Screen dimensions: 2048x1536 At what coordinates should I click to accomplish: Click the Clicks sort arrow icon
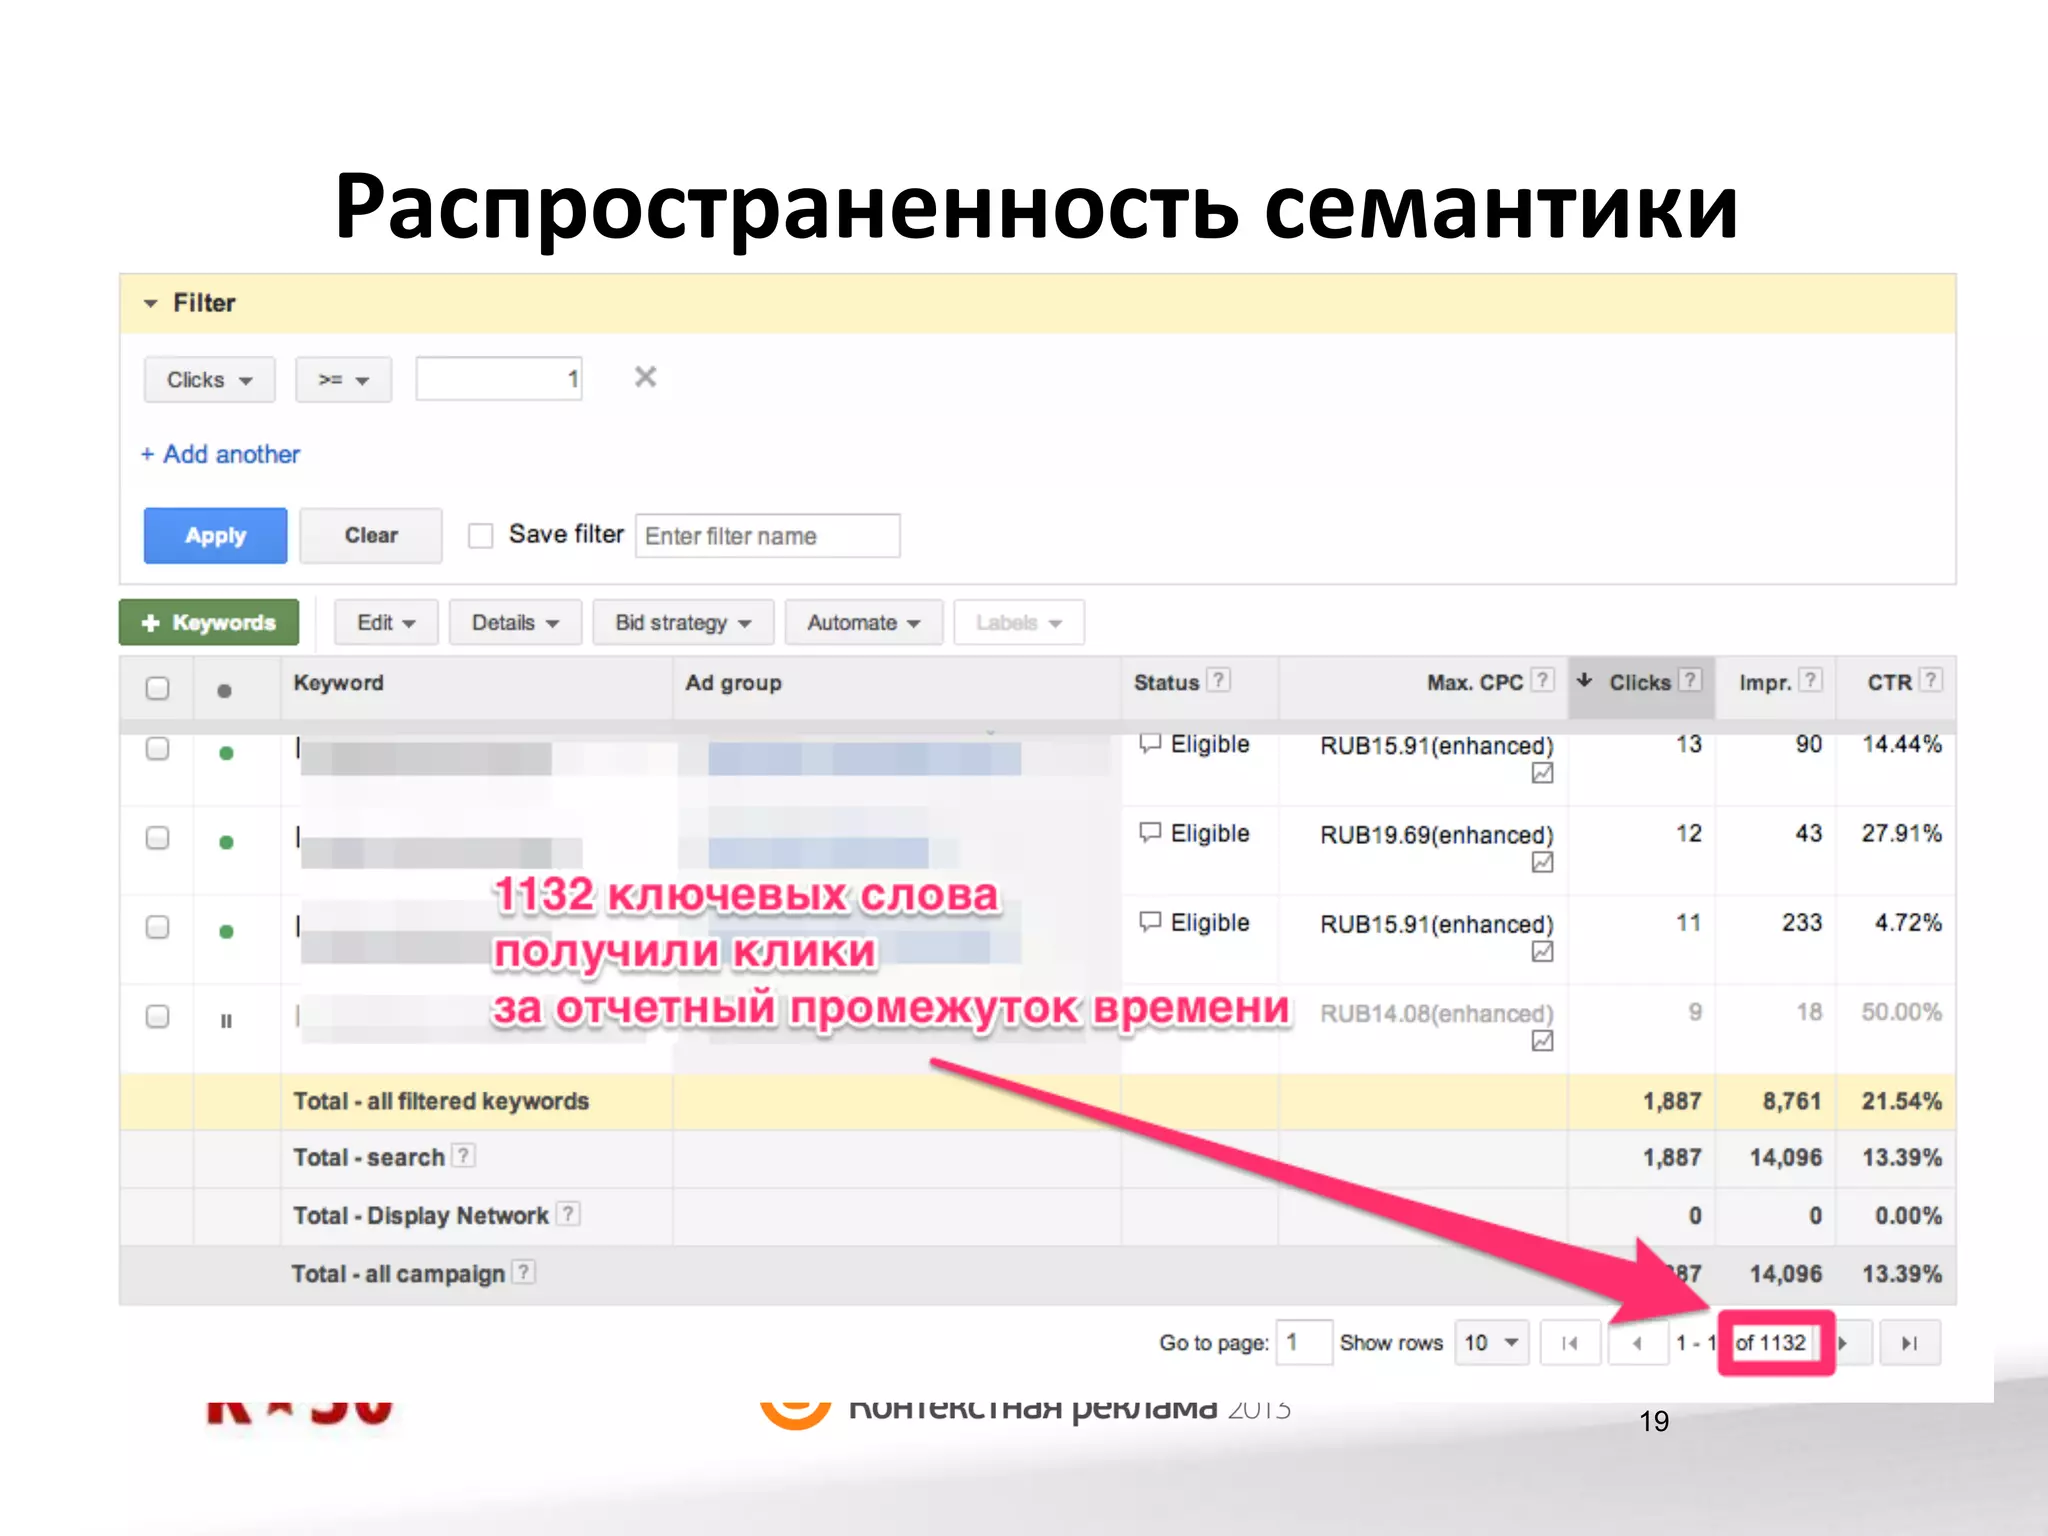point(1584,681)
